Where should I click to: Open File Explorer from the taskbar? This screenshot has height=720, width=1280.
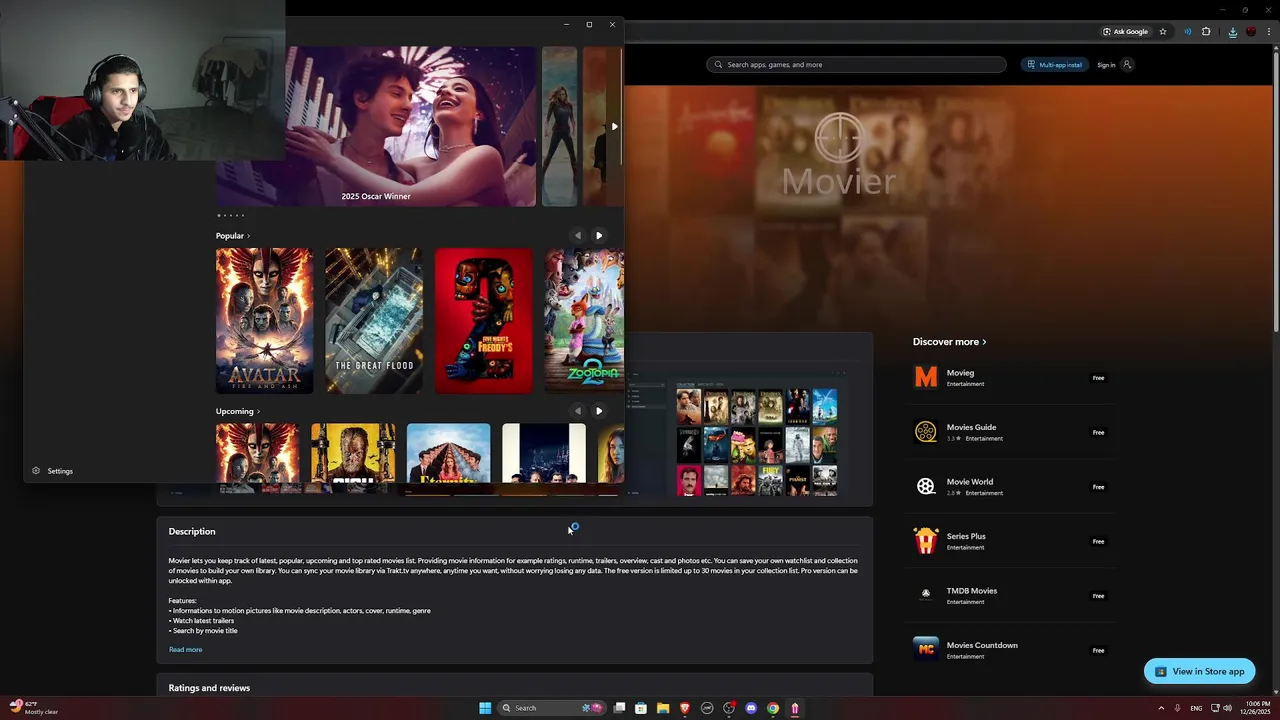tap(663, 708)
